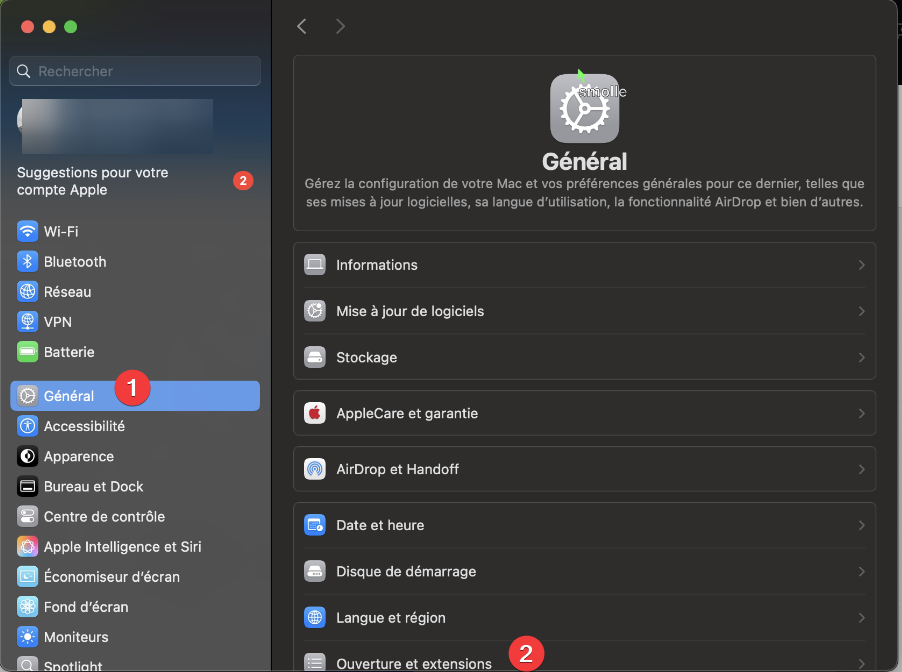Click the "Date et heure" label
902x672 pixels.
click(x=380, y=525)
